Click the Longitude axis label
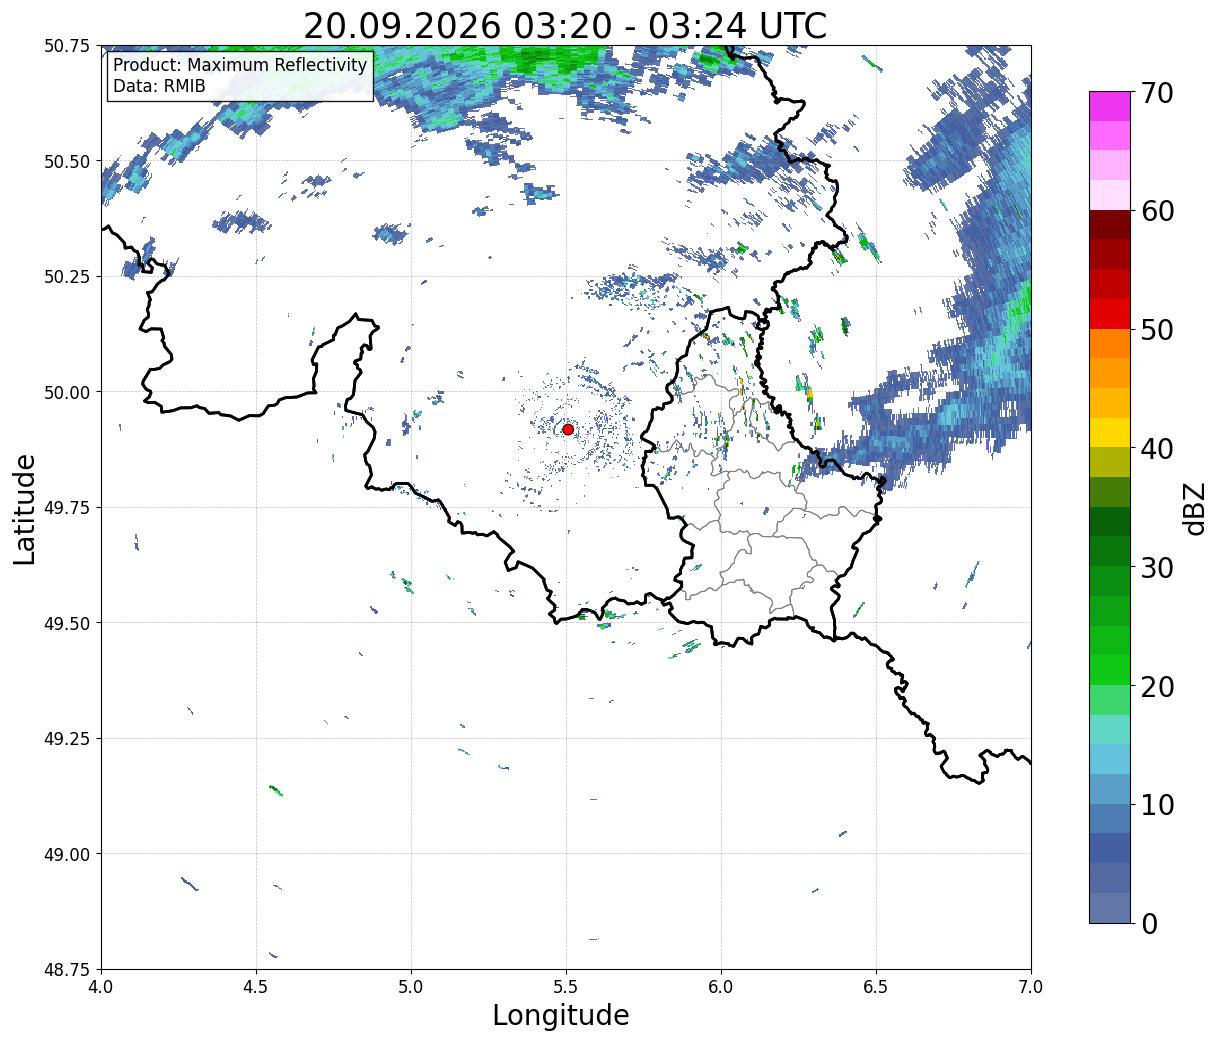This screenshot has width=1219, height=1040. point(561,1015)
